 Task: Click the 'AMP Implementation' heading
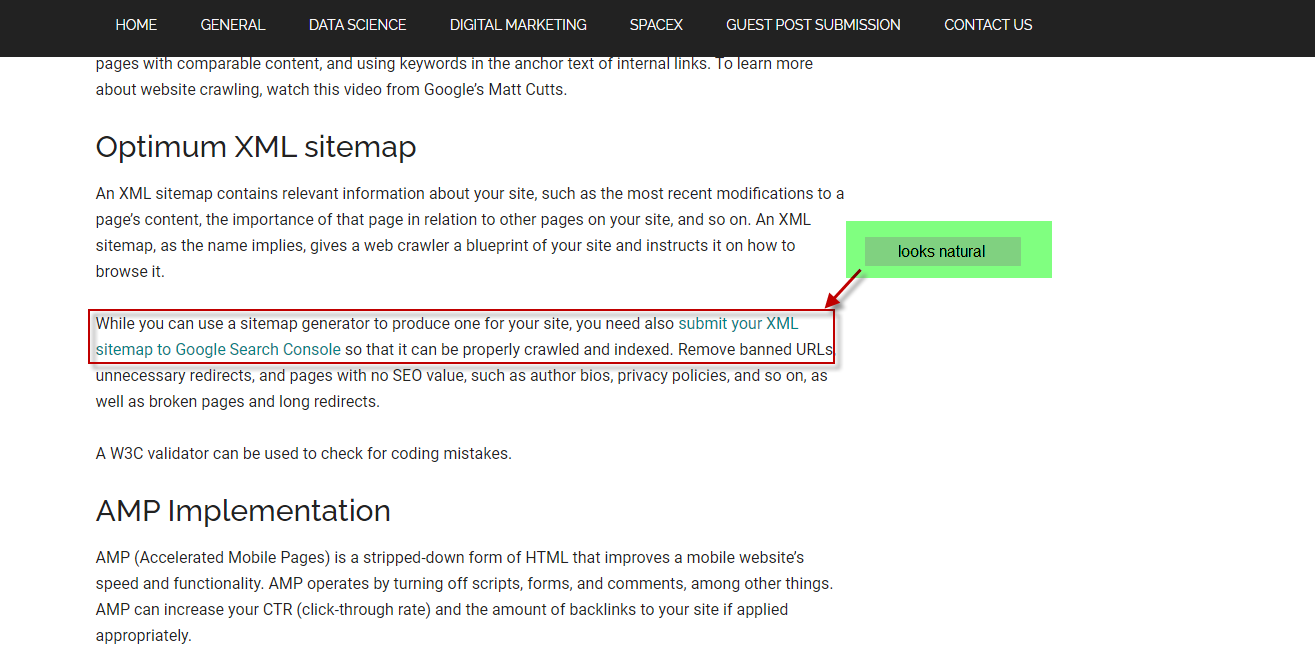(243, 511)
